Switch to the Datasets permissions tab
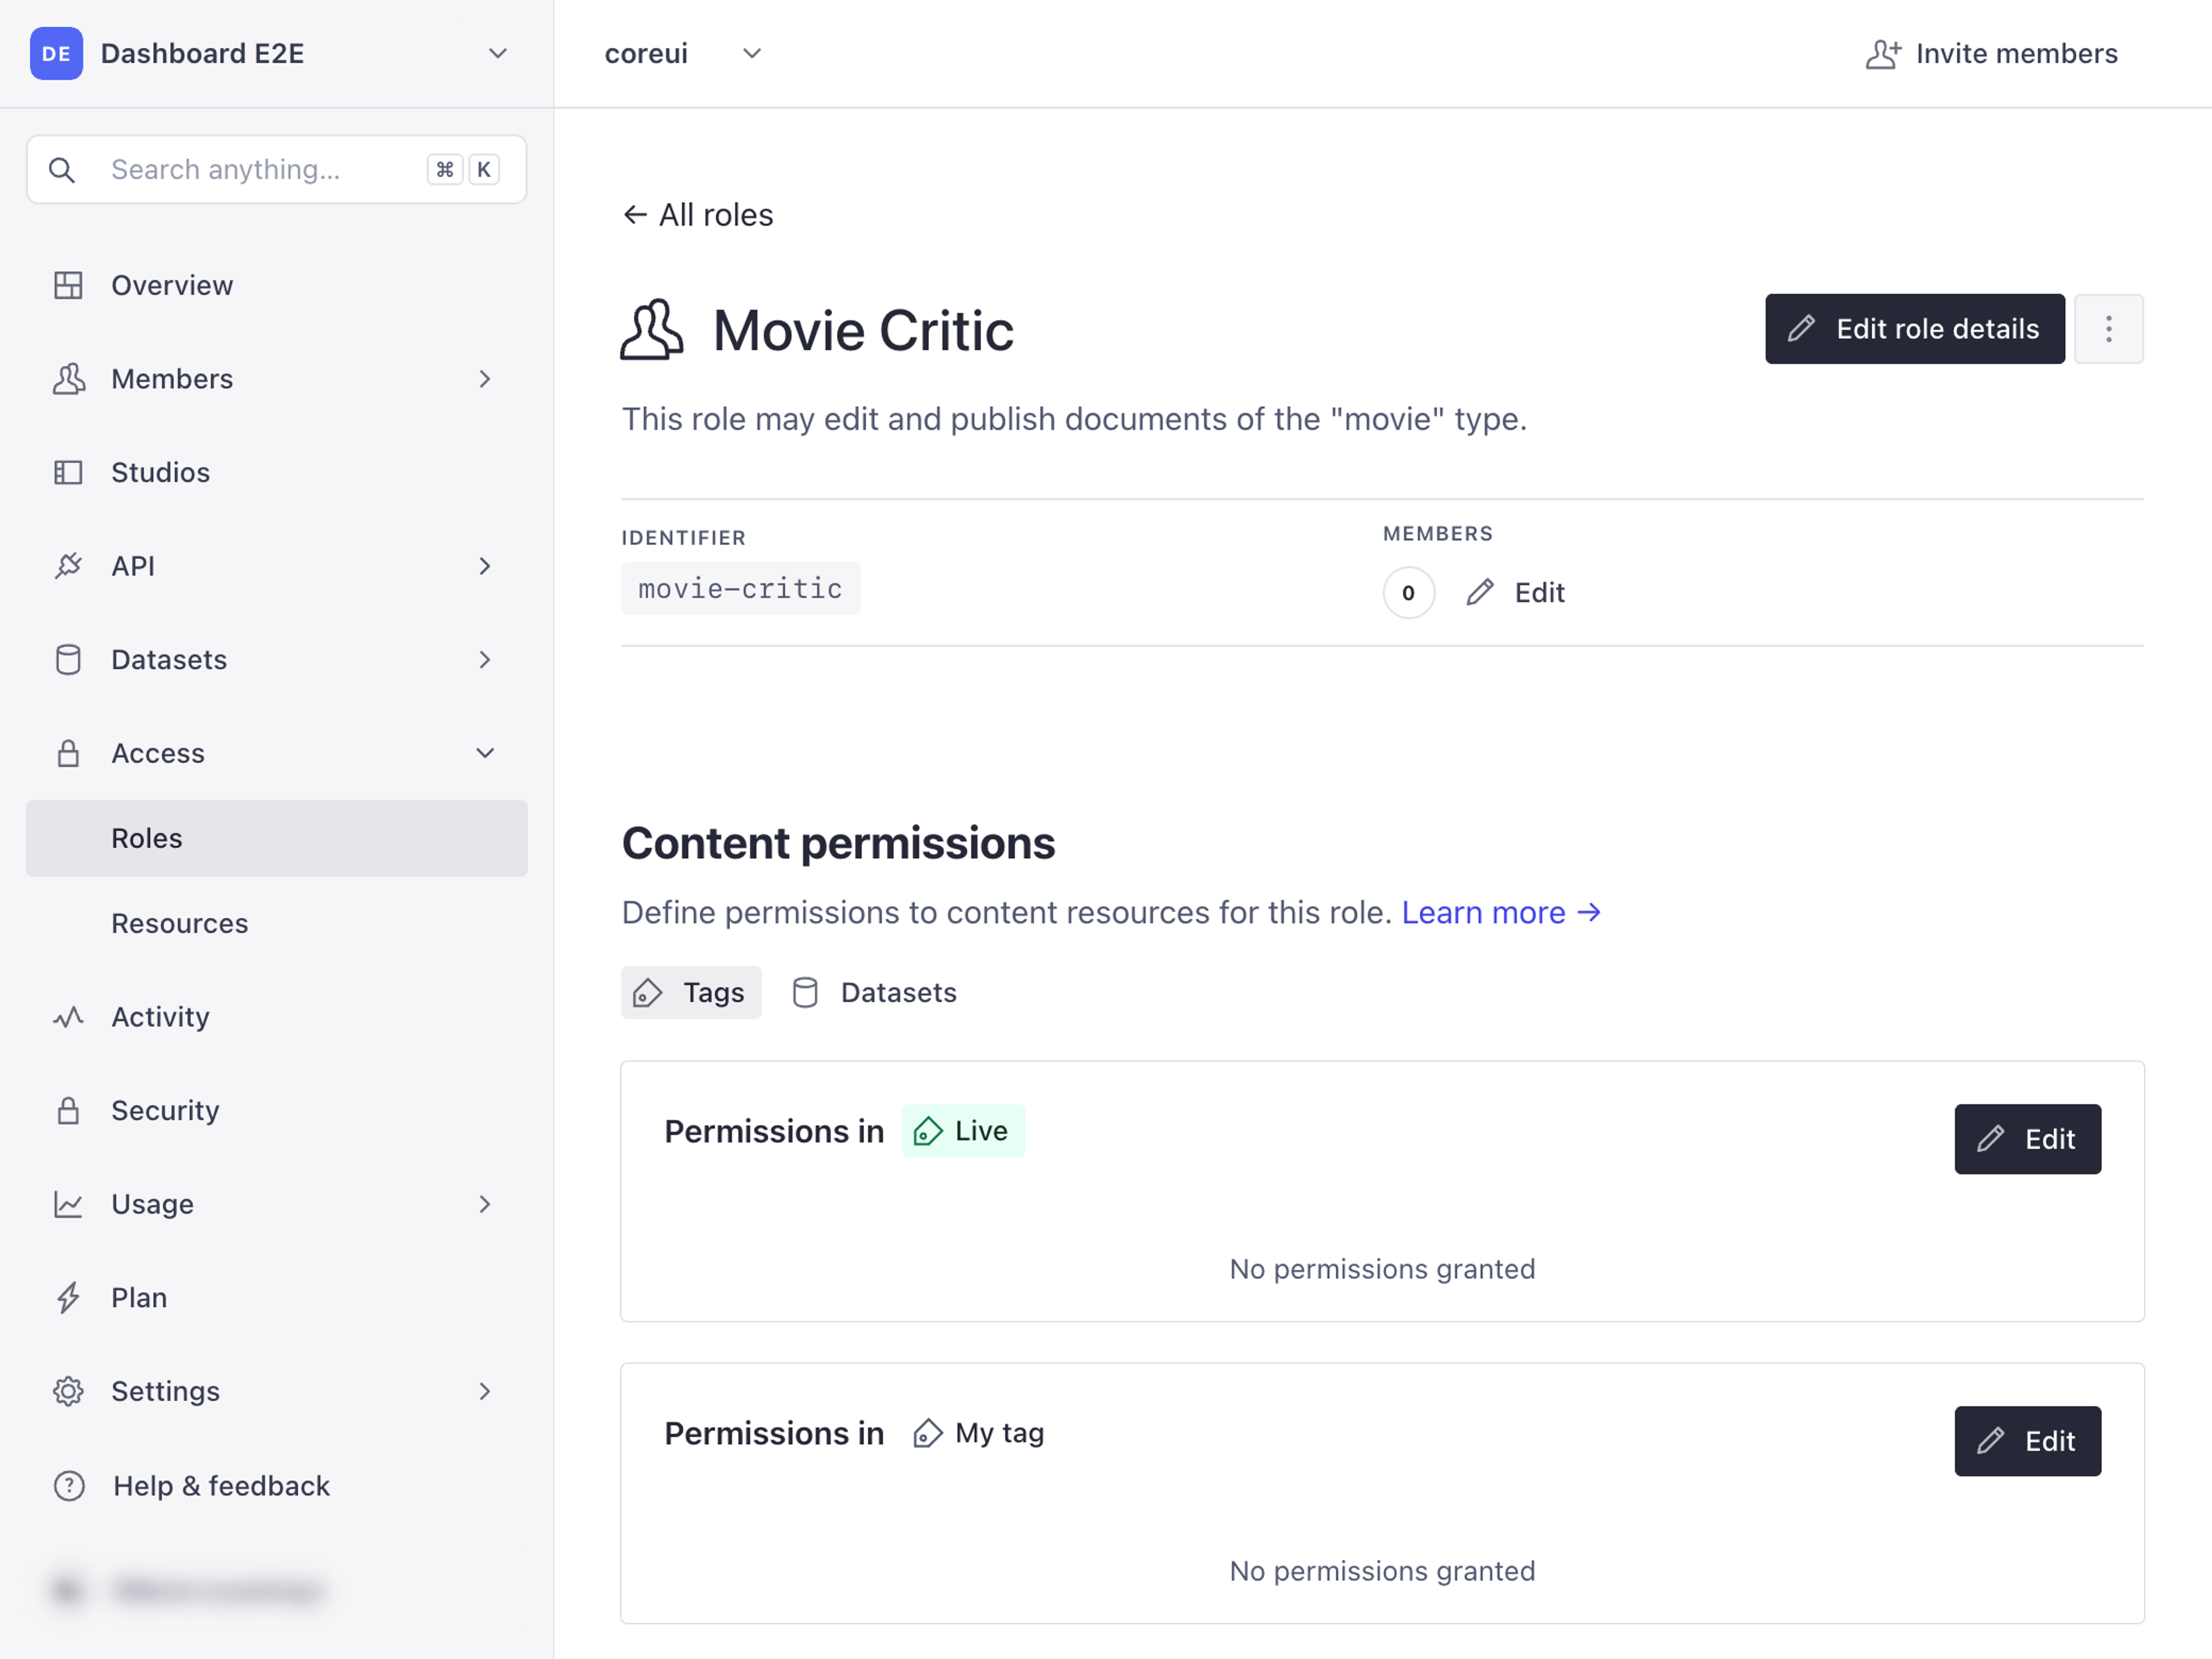Image resolution: width=2212 pixels, height=1659 pixels. (875, 993)
